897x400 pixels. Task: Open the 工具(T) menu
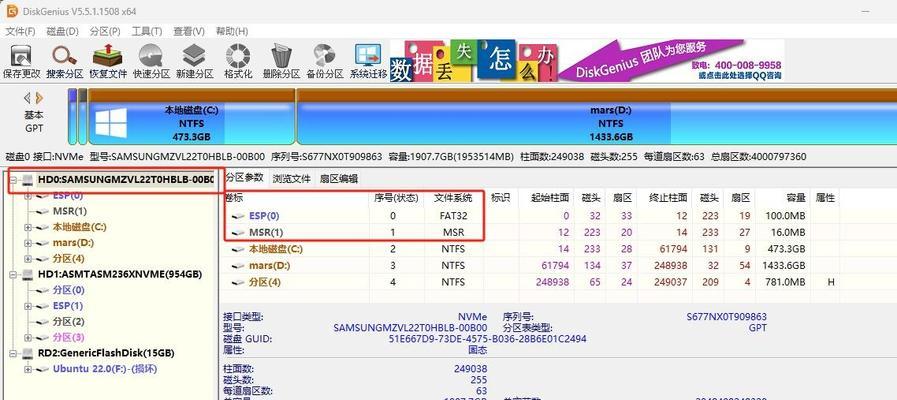pos(147,31)
